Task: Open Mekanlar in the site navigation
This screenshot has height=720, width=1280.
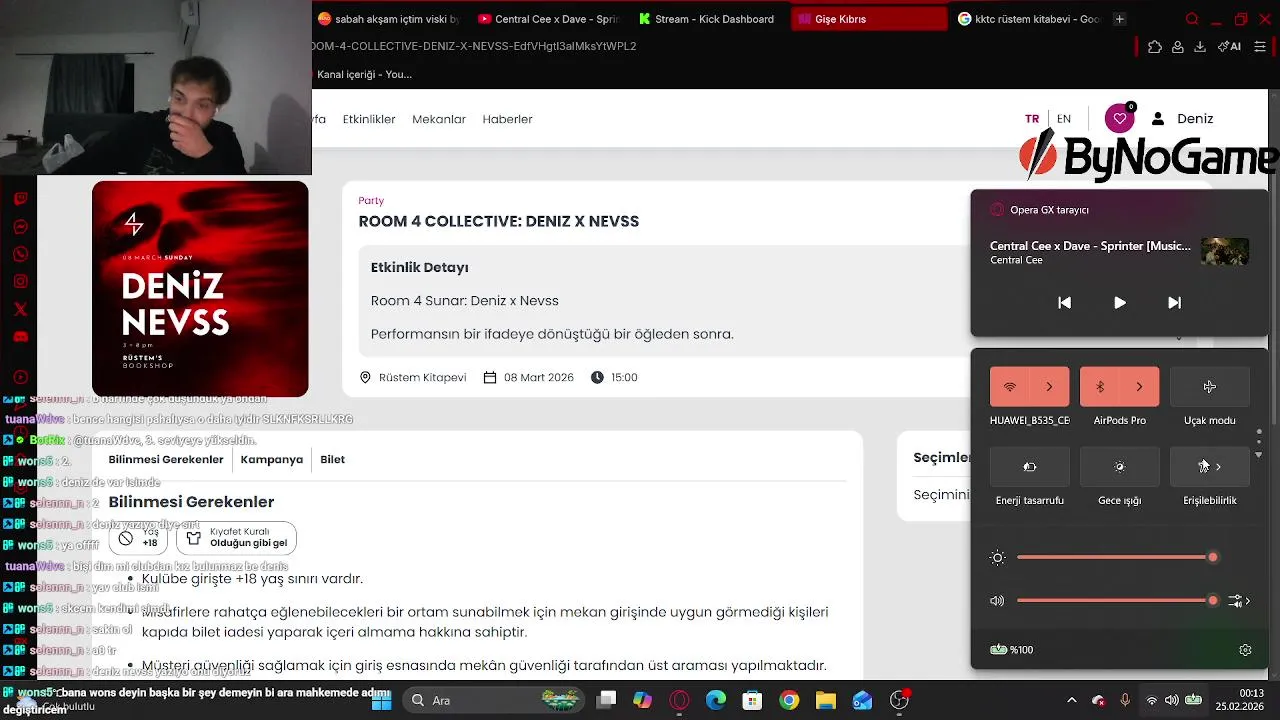Action: [x=439, y=119]
